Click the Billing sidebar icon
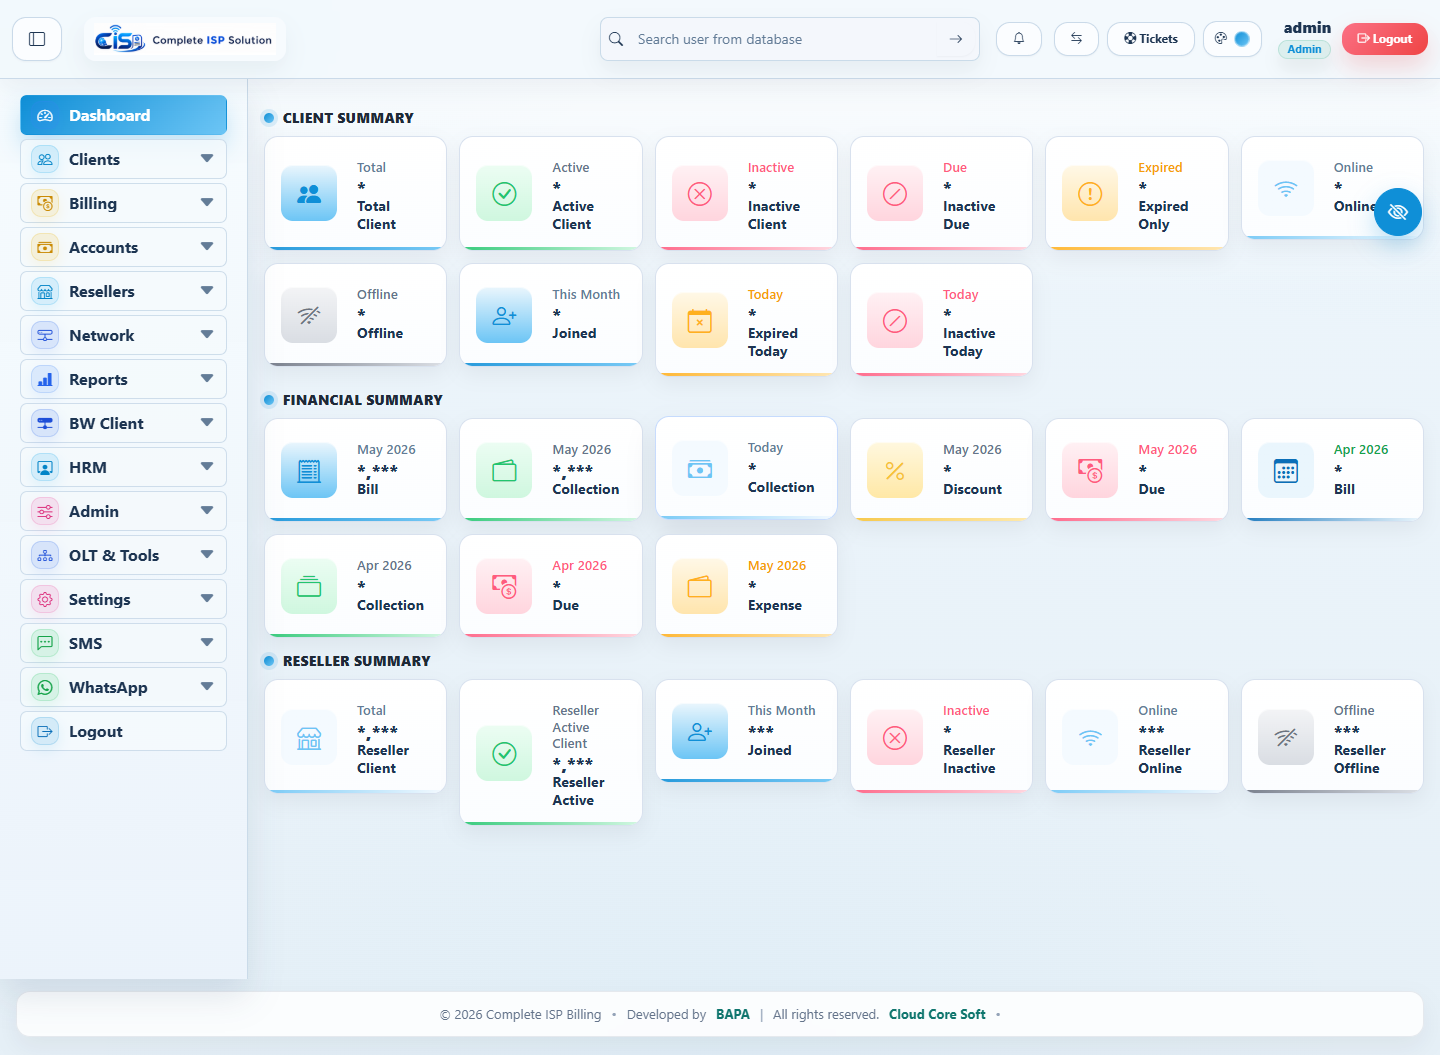Image resolution: width=1440 pixels, height=1055 pixels. (x=45, y=203)
